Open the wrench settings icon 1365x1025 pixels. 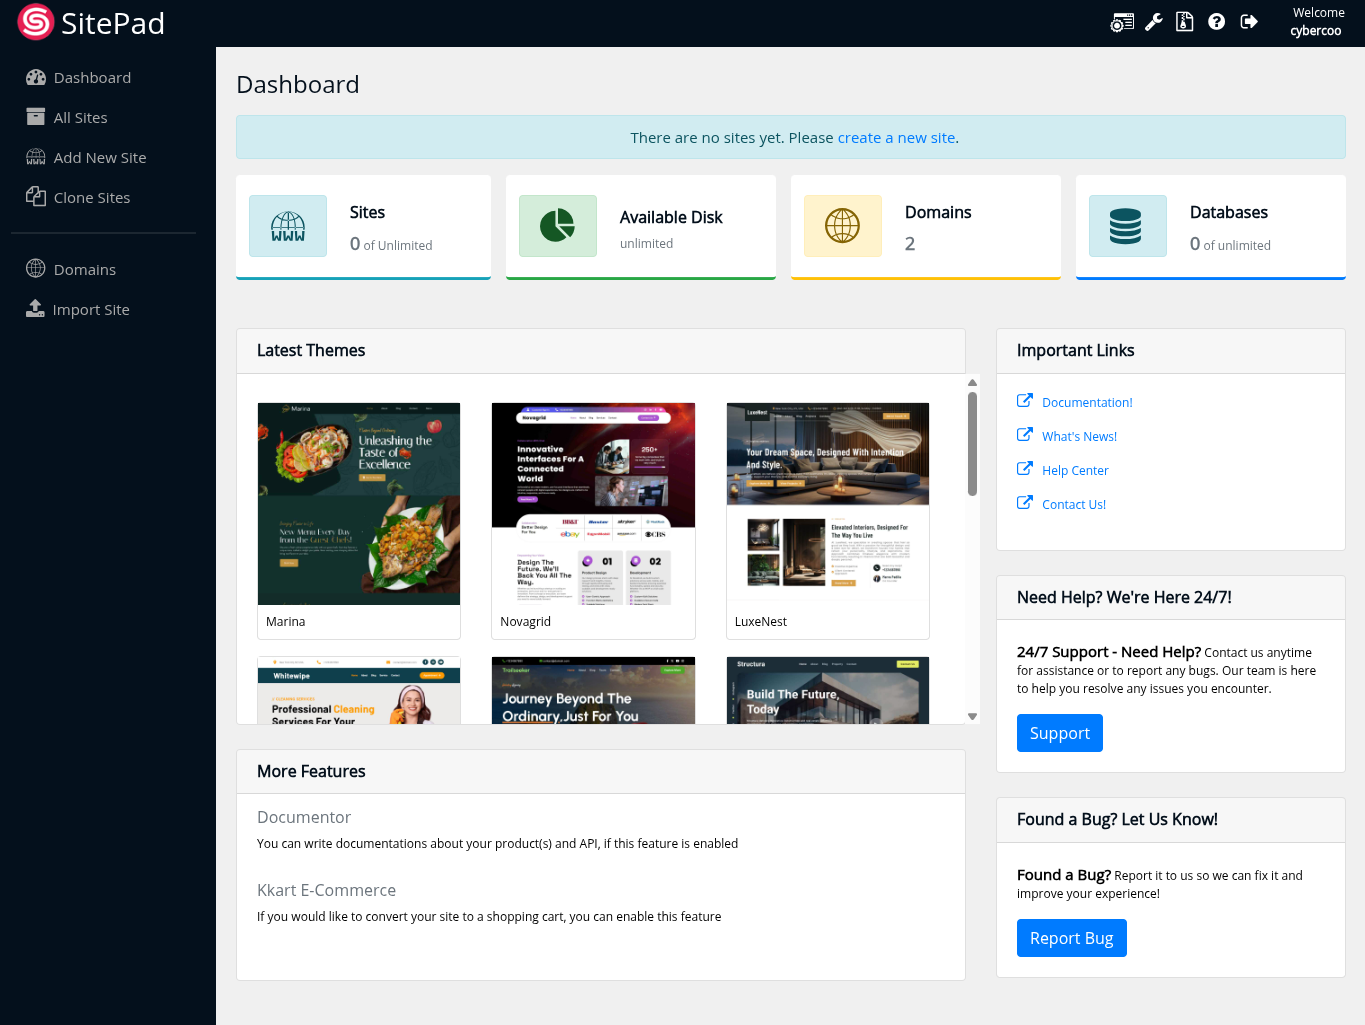click(1154, 22)
